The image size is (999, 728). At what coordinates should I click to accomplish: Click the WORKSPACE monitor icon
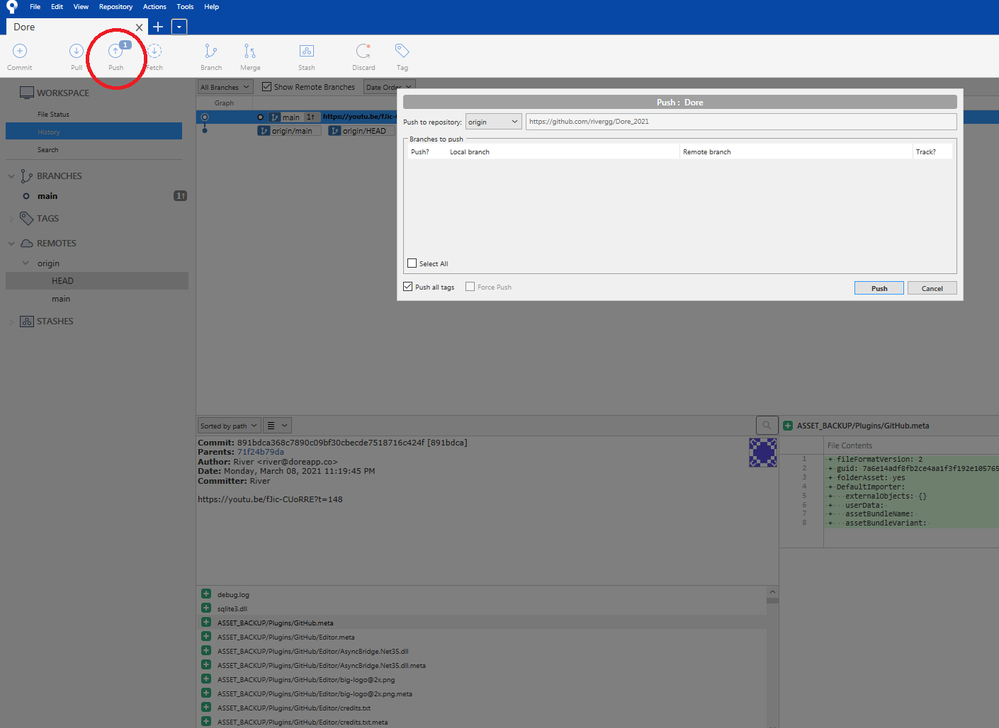click(x=26, y=93)
